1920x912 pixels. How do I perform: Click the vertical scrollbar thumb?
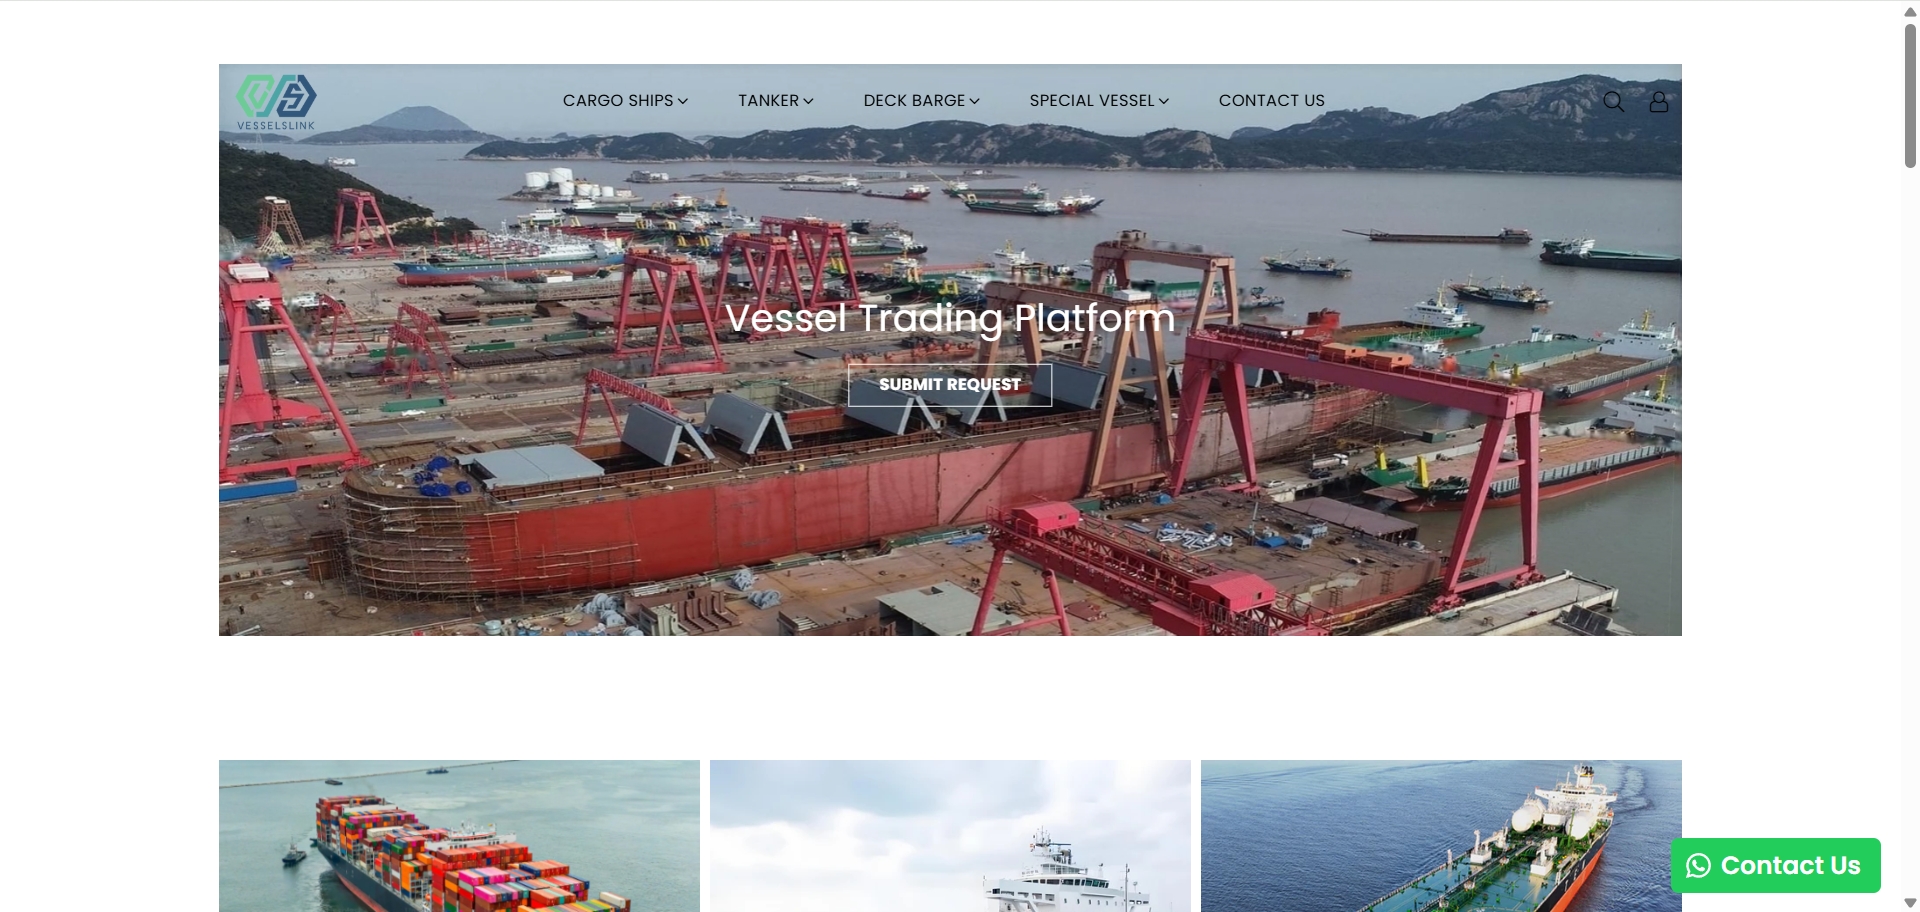pos(1910,95)
